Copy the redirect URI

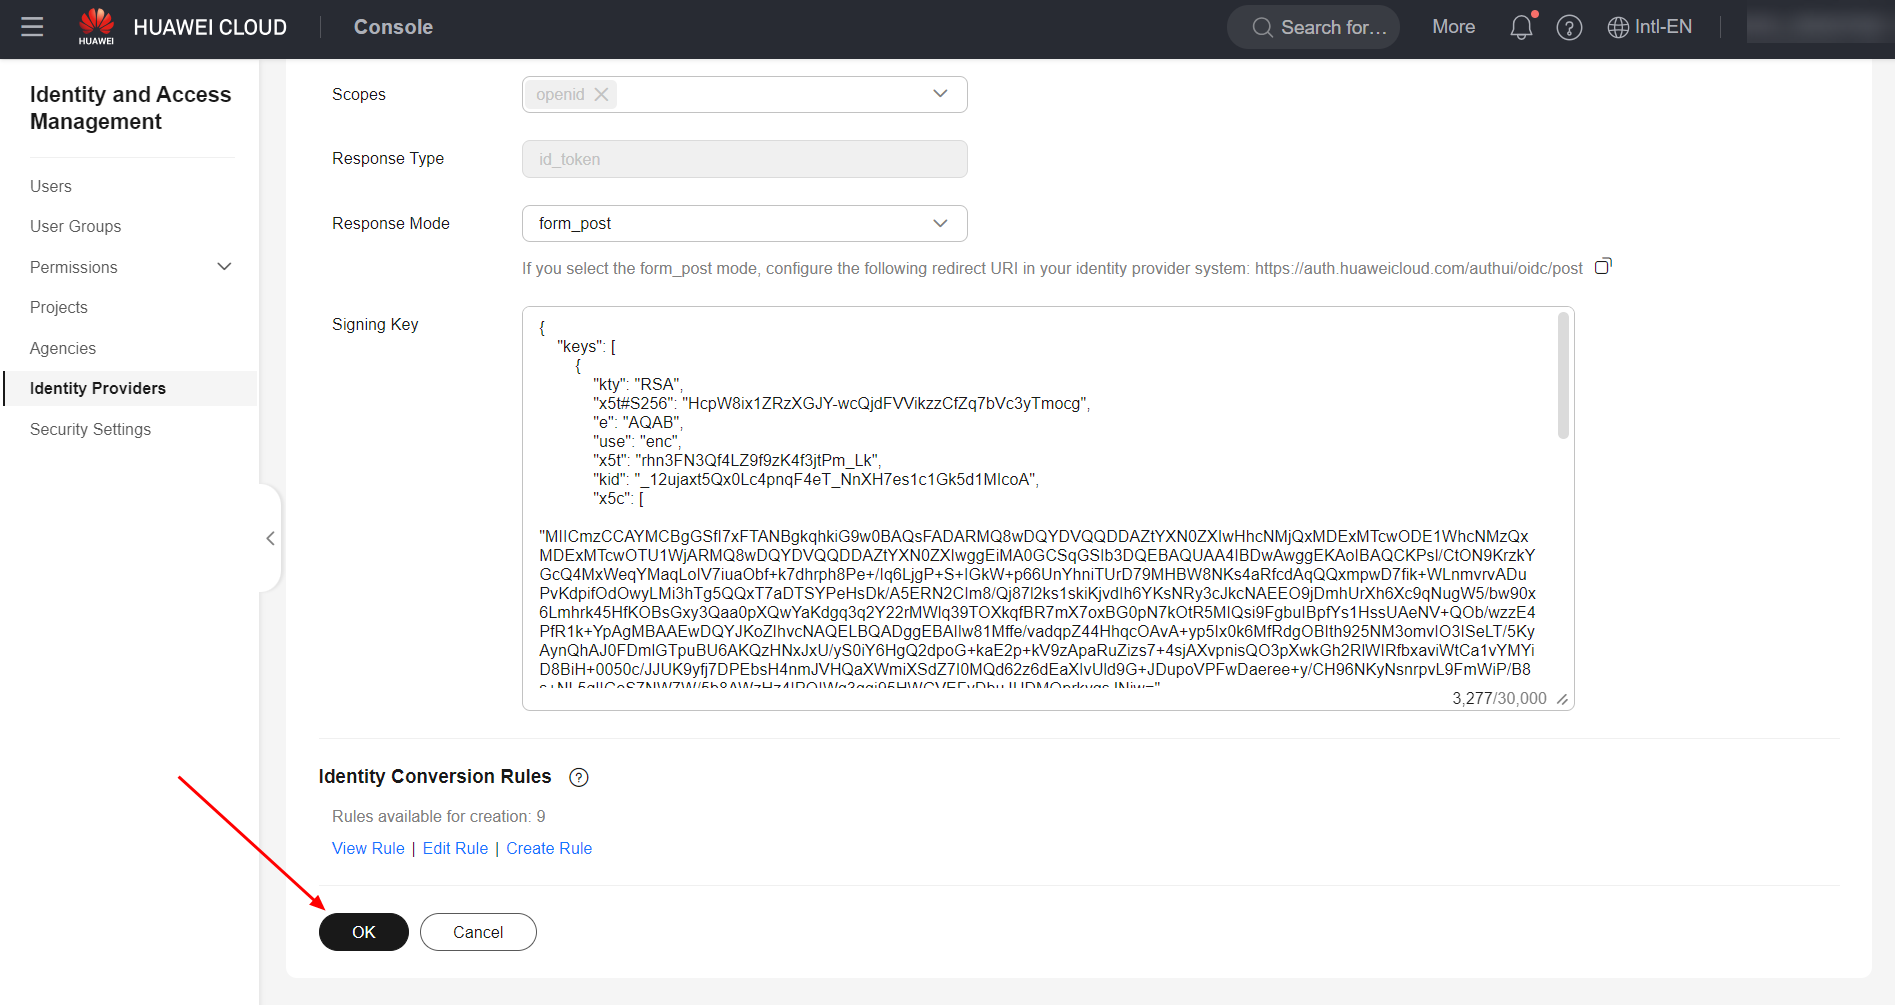click(x=1602, y=267)
